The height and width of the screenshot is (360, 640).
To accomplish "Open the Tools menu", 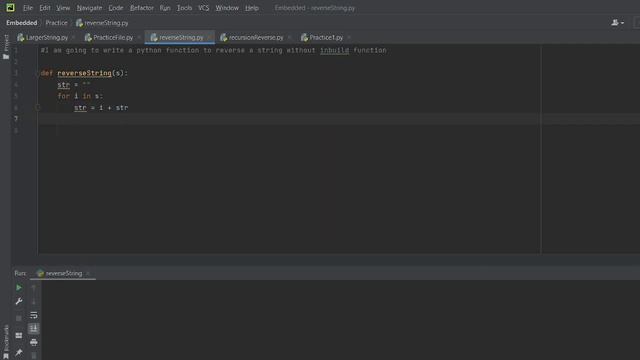I will pyautogui.click(x=184, y=8).
